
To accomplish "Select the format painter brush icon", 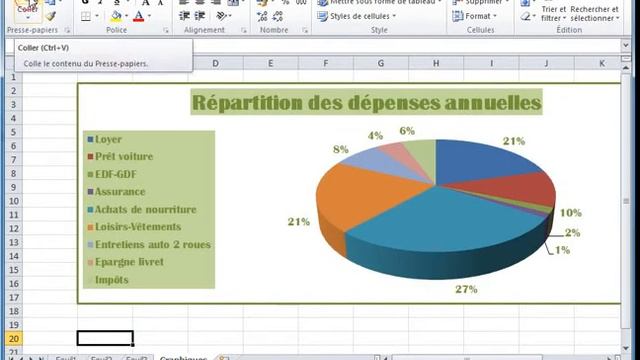I will tap(50, 16).
